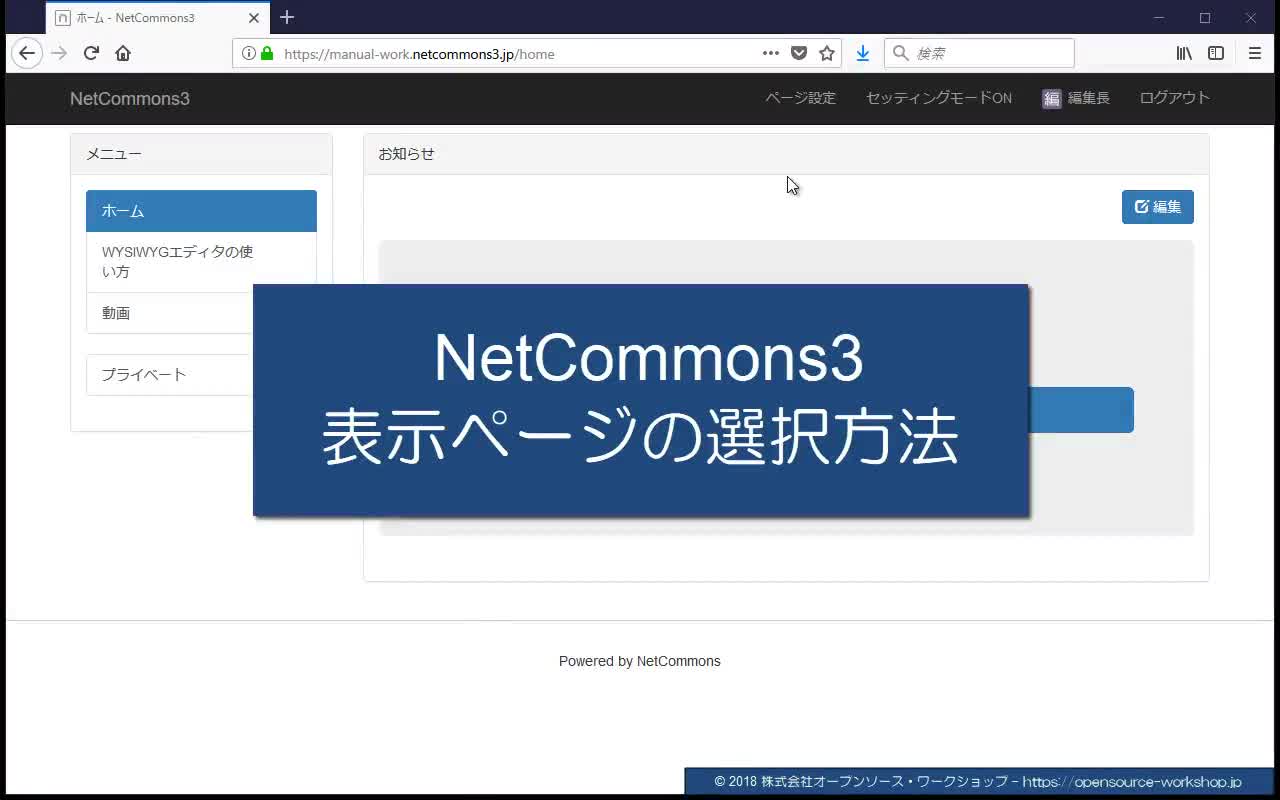Open the Firefox library icon
The height and width of the screenshot is (800, 1280).
[1184, 53]
